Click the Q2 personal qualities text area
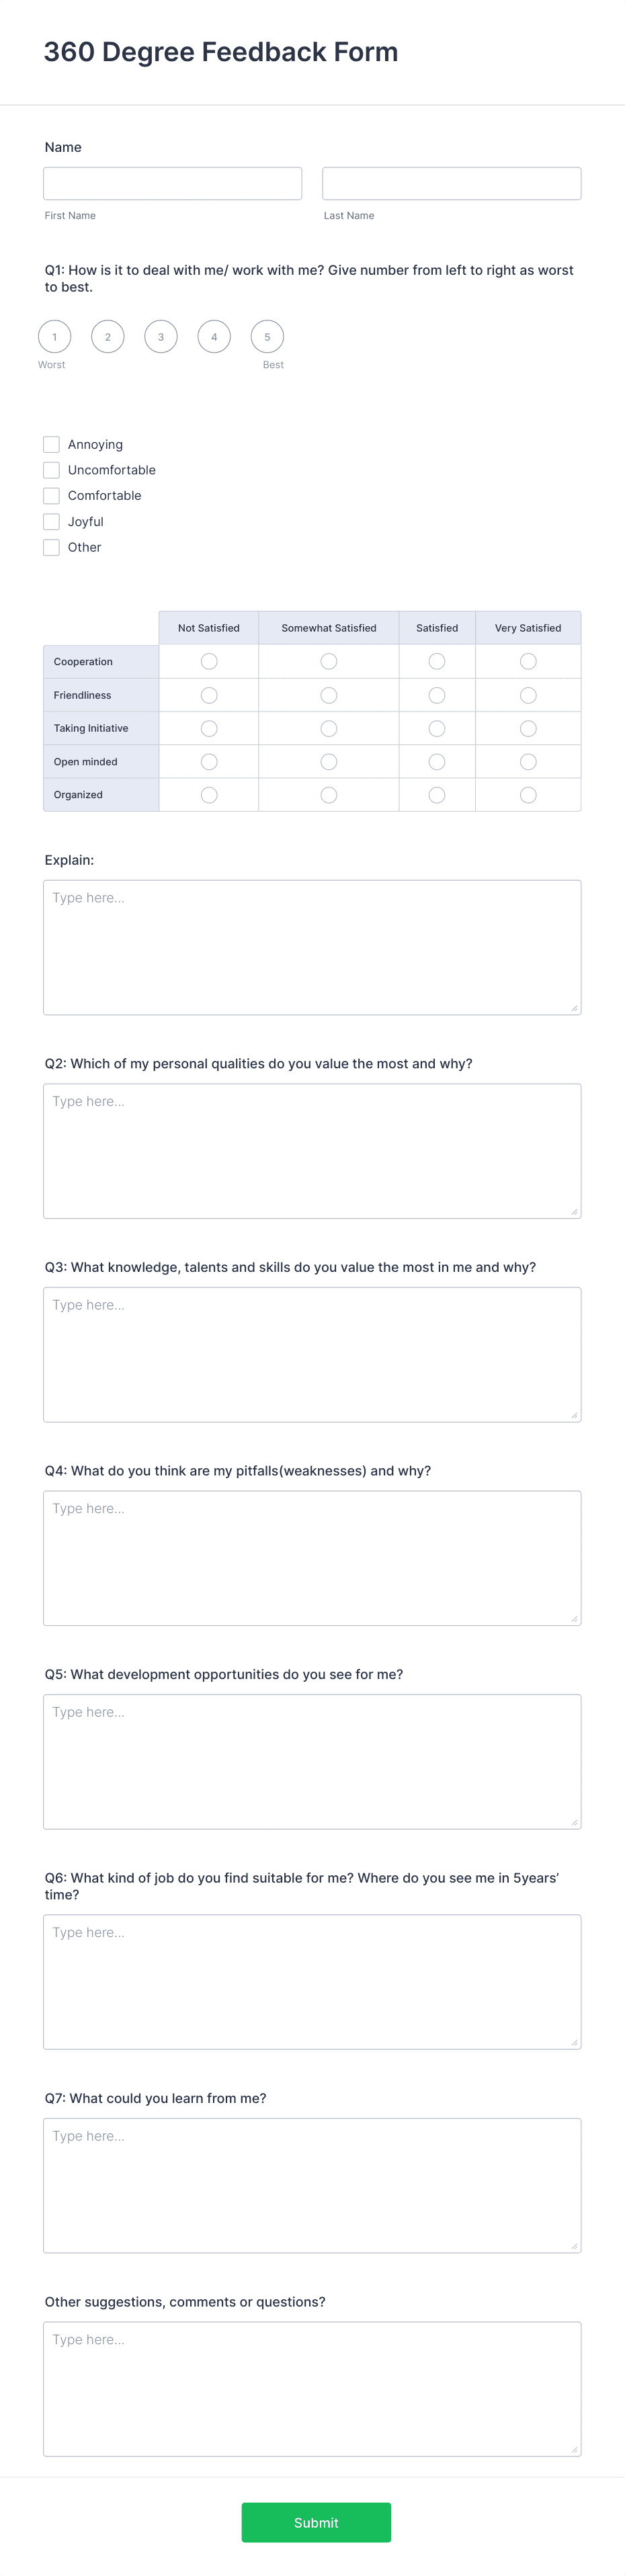 point(312,1151)
